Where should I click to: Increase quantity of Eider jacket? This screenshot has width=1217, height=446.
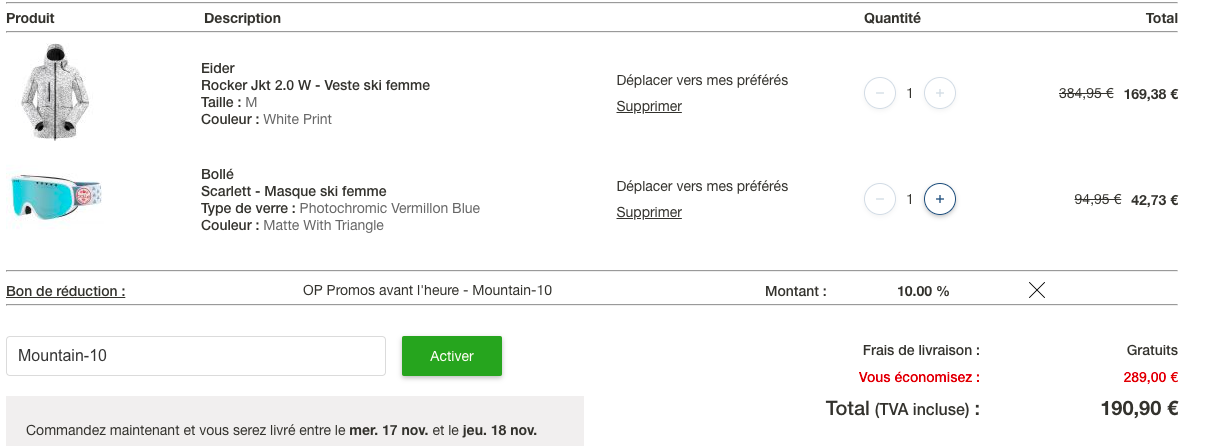(x=939, y=94)
